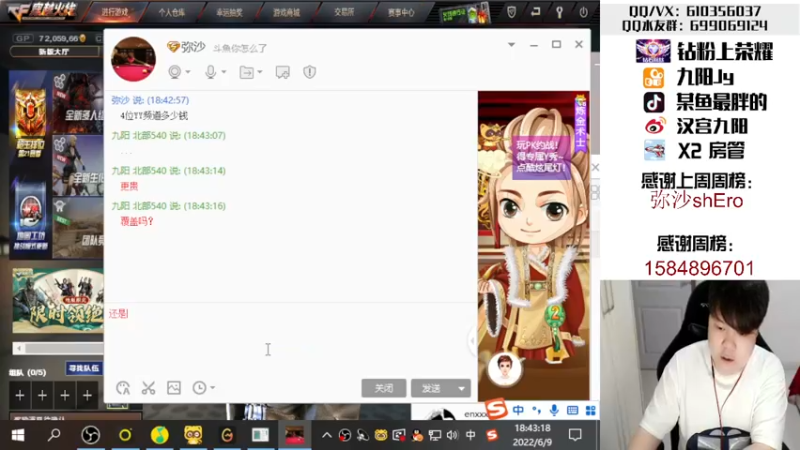Insert a picture with the image icon

pyautogui.click(x=174, y=388)
